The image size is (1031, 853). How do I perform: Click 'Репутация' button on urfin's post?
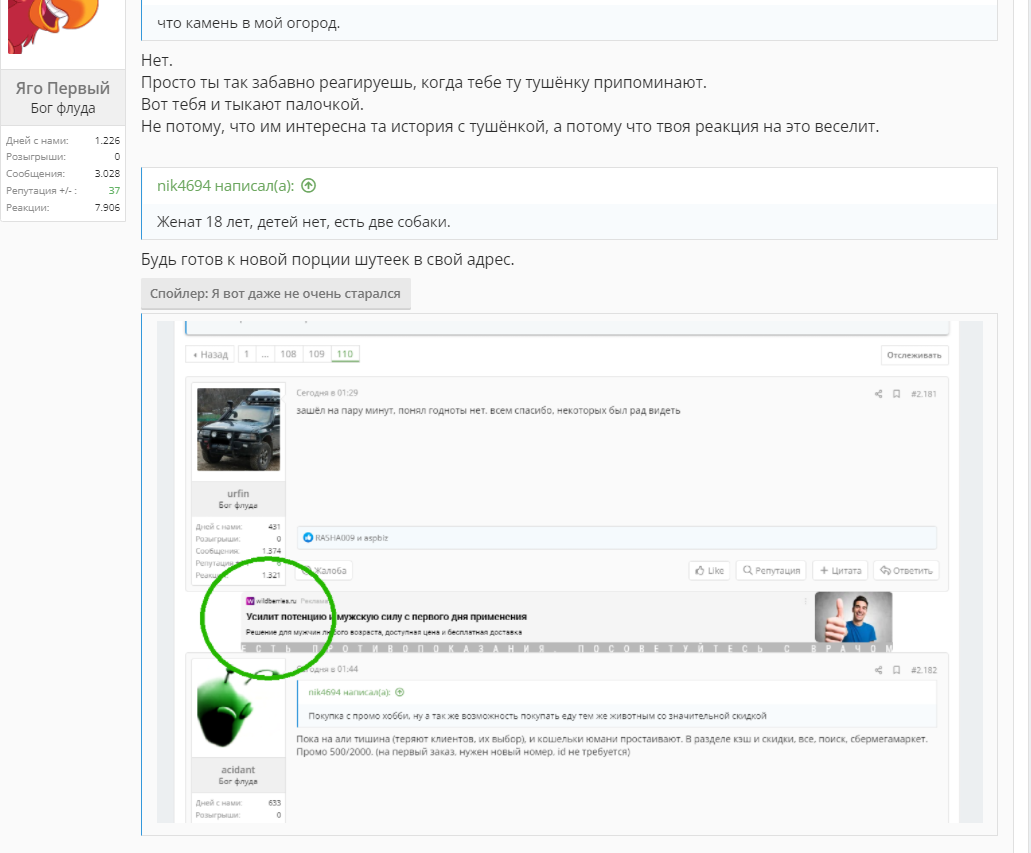click(x=771, y=570)
